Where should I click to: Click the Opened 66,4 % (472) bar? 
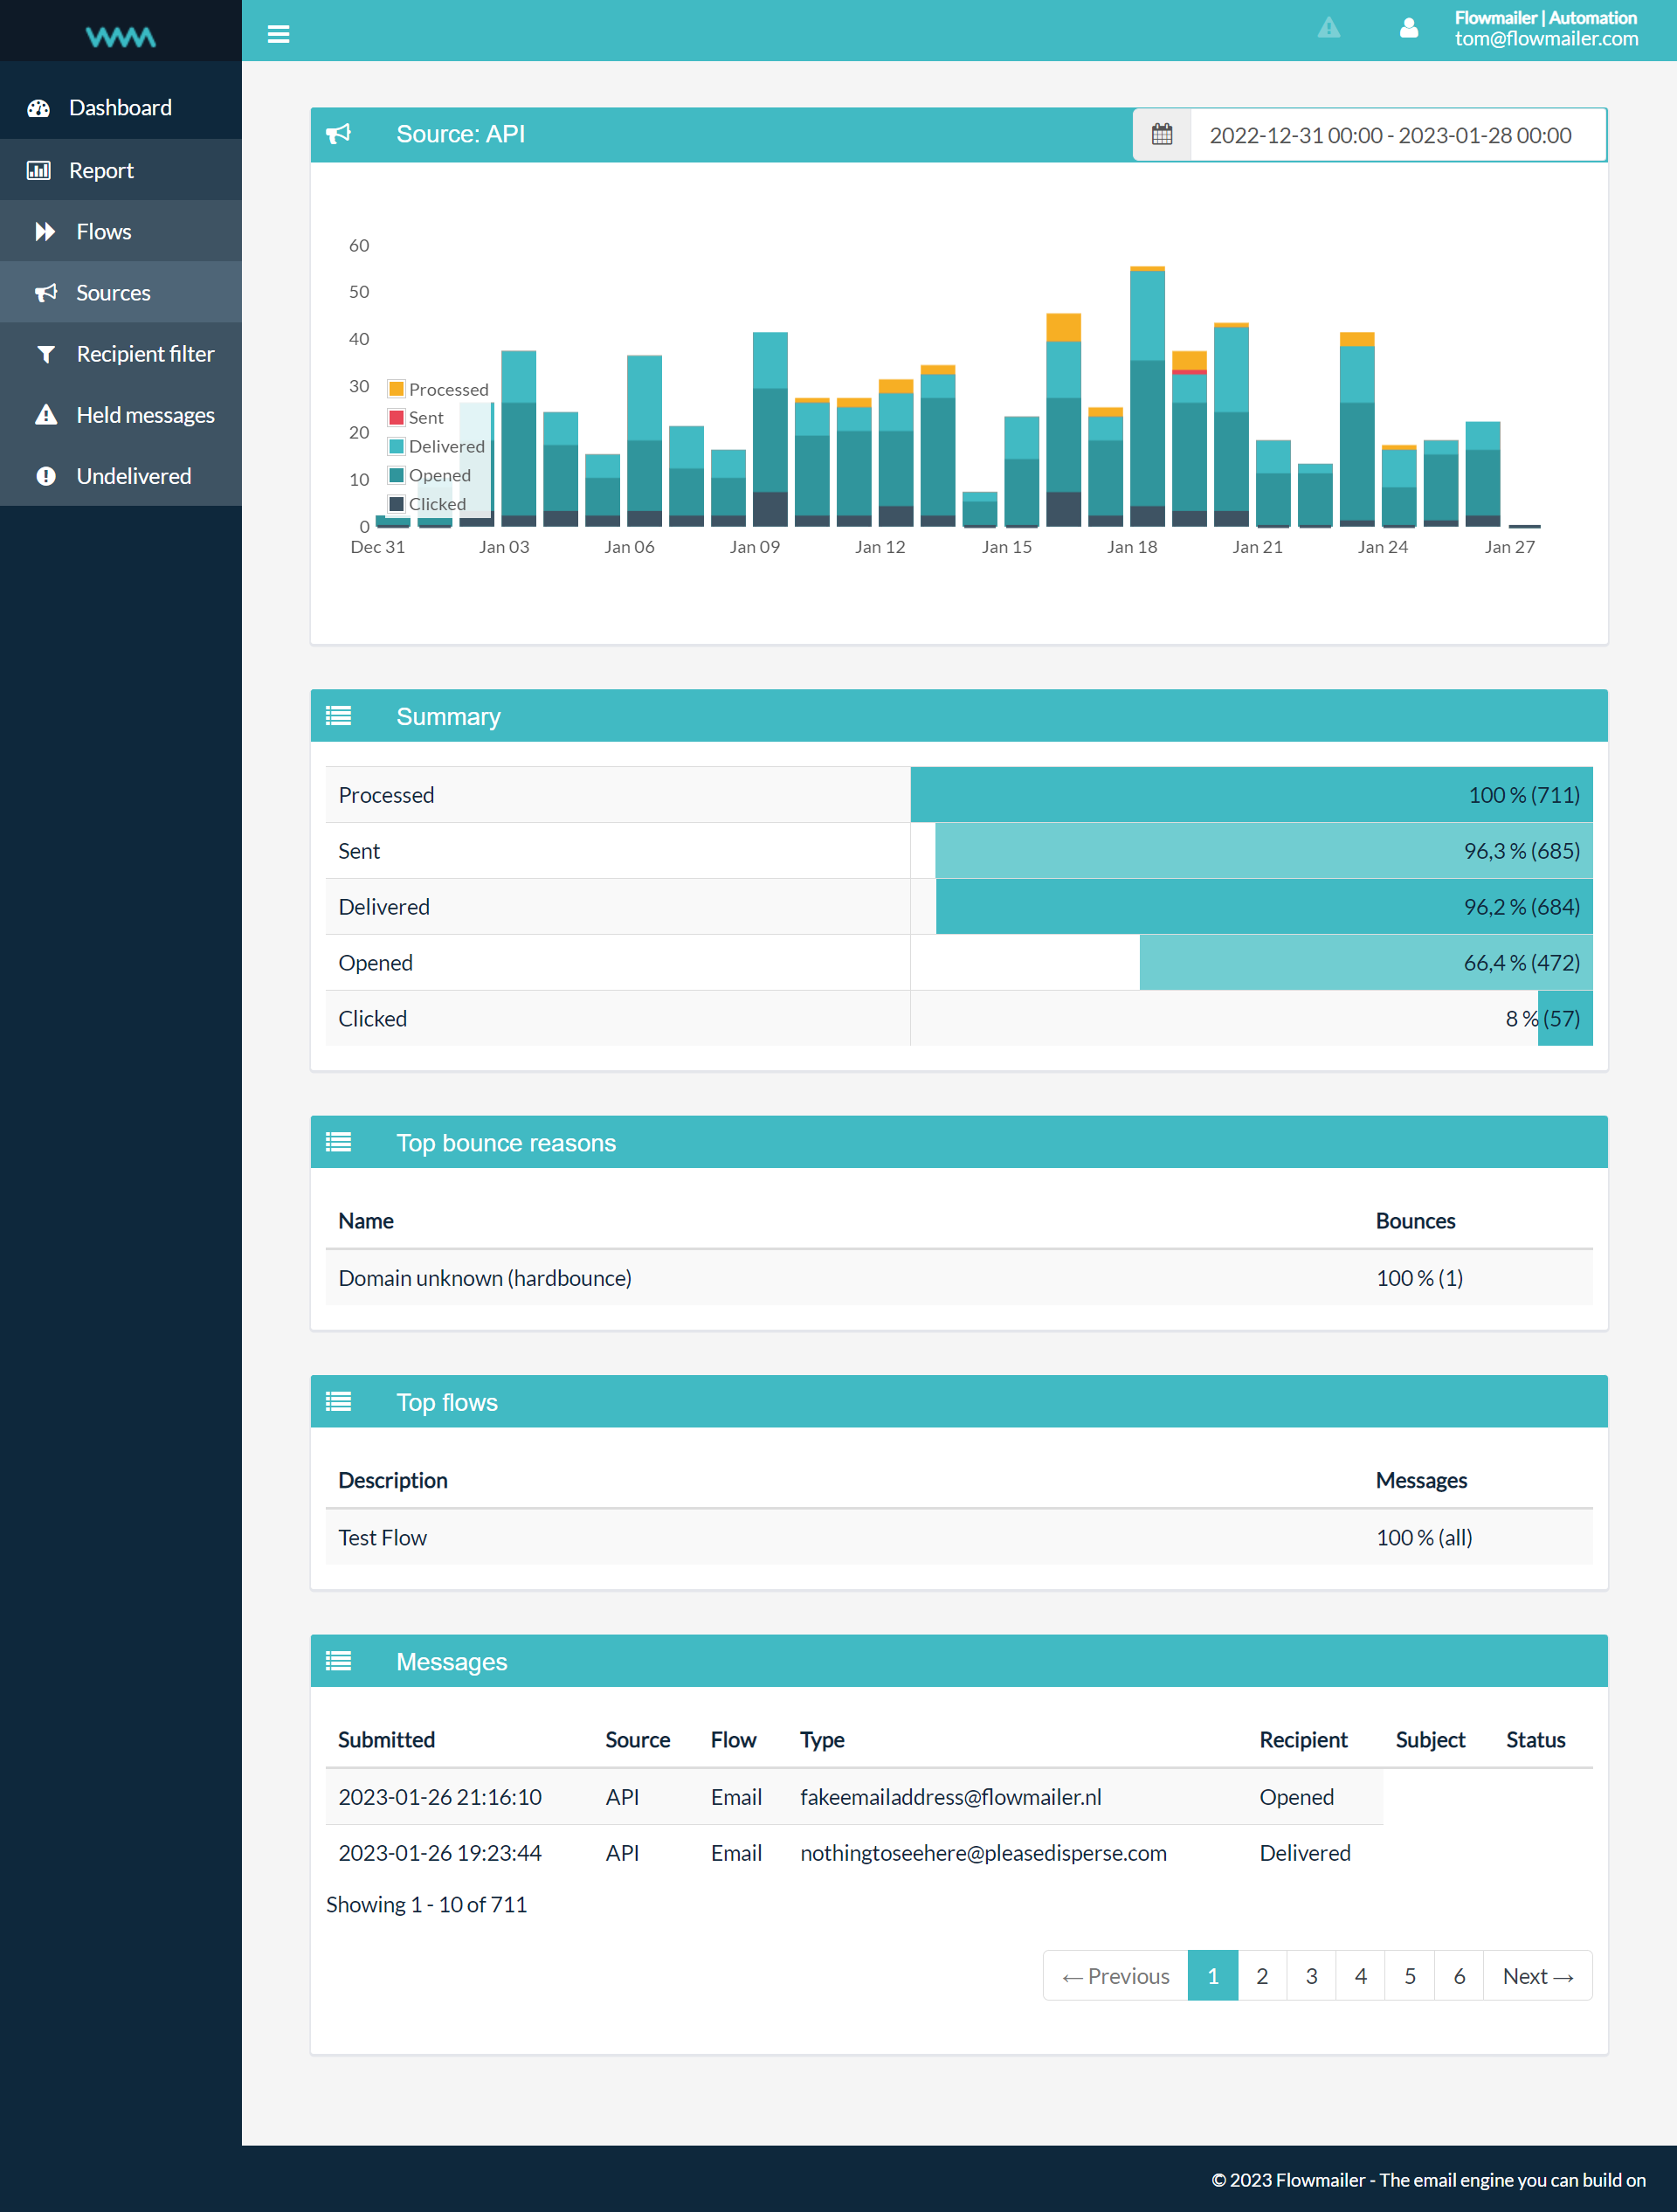pyautogui.click(x=1366, y=963)
